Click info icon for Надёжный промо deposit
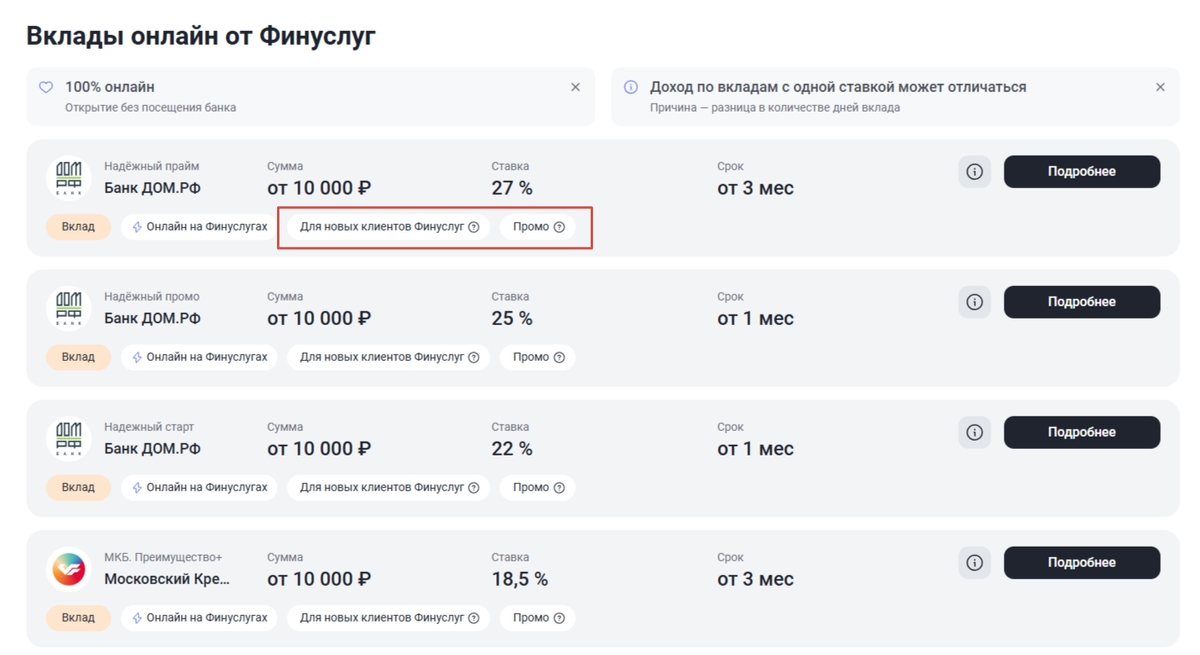 974,302
